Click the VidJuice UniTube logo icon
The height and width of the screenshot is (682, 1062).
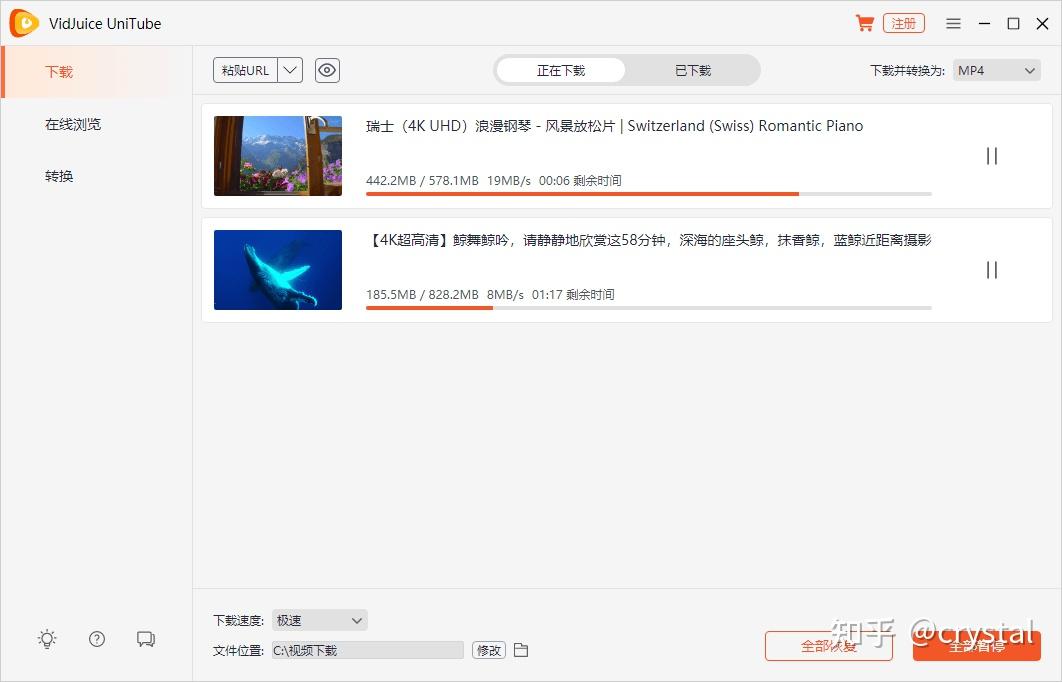[22, 22]
